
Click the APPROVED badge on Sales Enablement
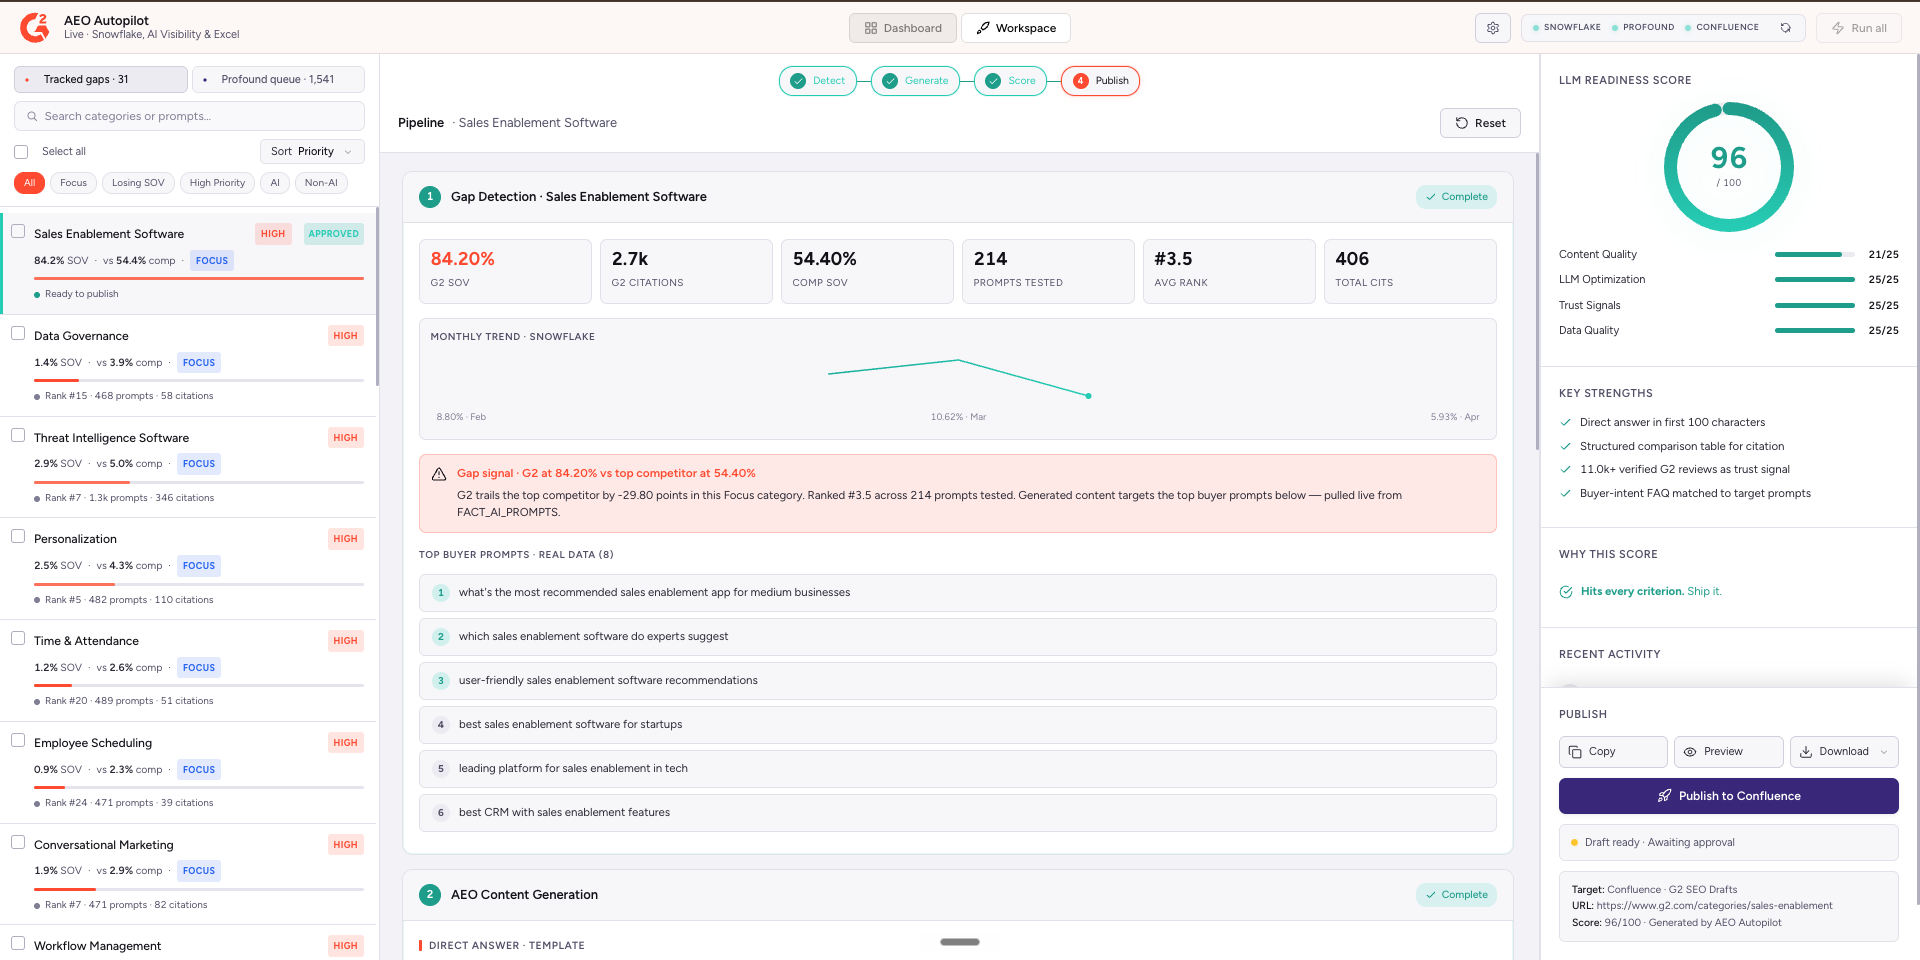333,234
